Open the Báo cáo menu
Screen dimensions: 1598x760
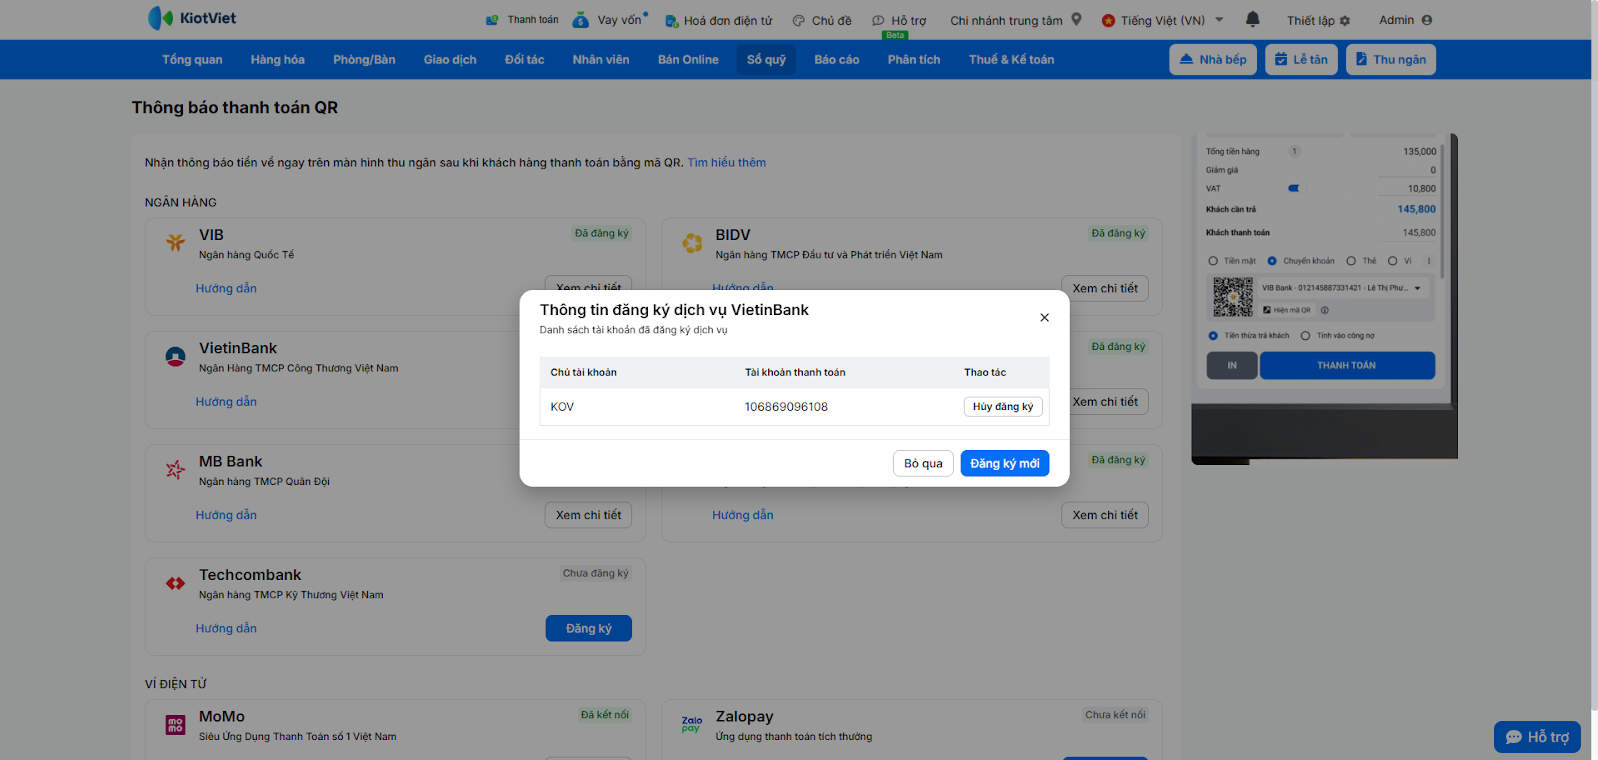coord(837,60)
